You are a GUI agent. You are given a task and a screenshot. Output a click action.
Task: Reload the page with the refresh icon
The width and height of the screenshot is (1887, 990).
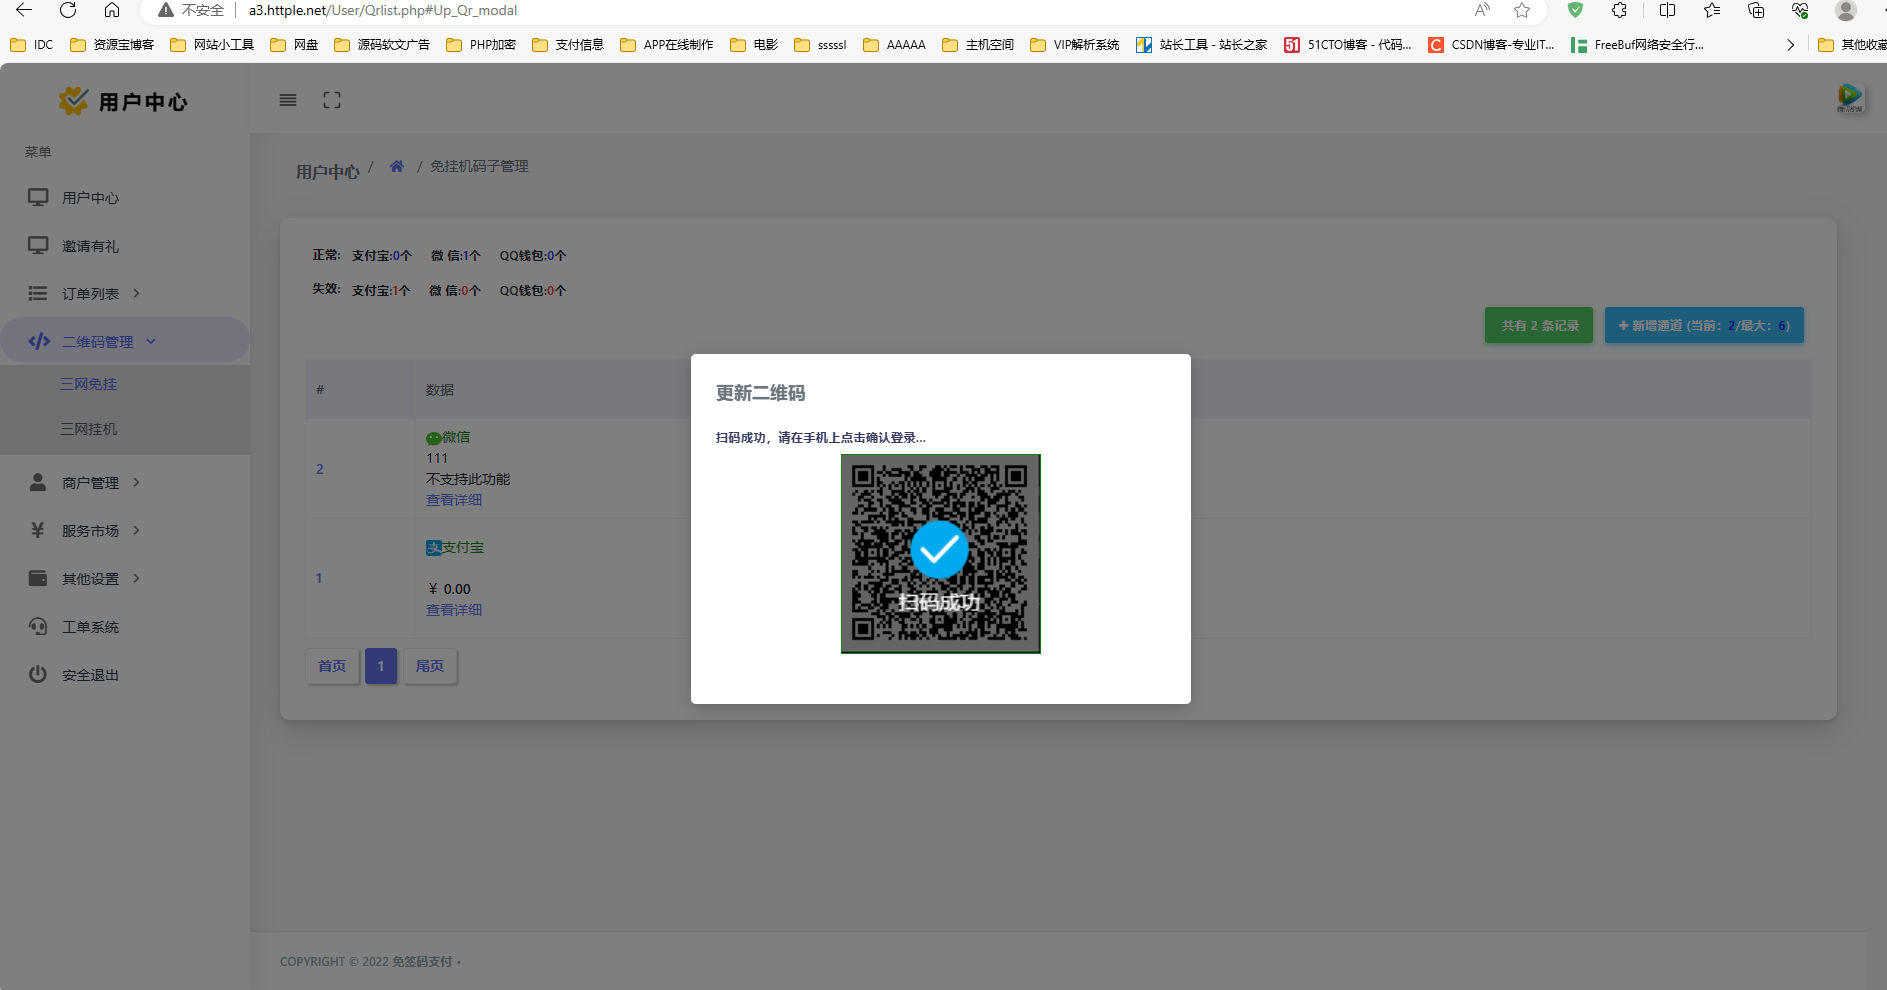click(x=68, y=10)
